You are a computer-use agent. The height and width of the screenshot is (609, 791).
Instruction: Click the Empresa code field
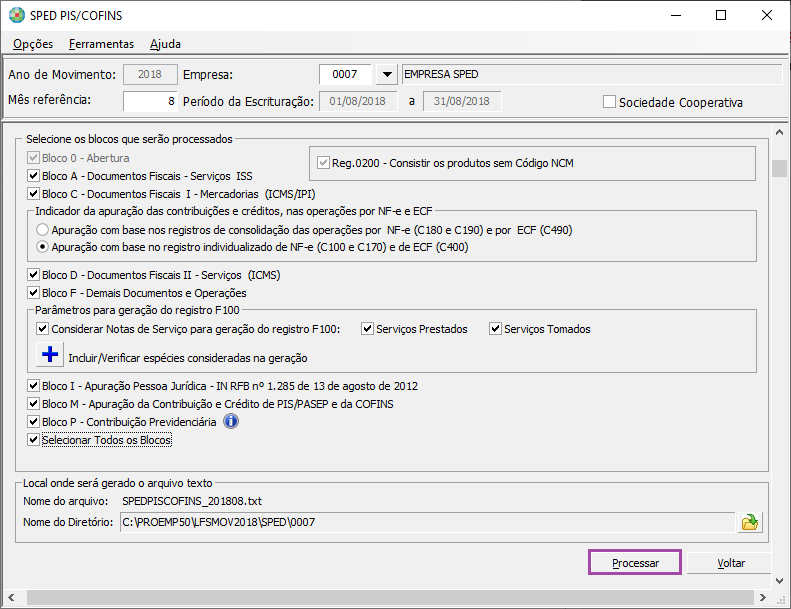click(344, 75)
